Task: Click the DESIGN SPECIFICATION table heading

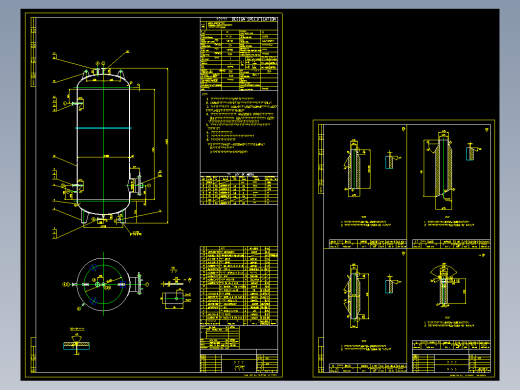Action: pyautogui.click(x=254, y=19)
